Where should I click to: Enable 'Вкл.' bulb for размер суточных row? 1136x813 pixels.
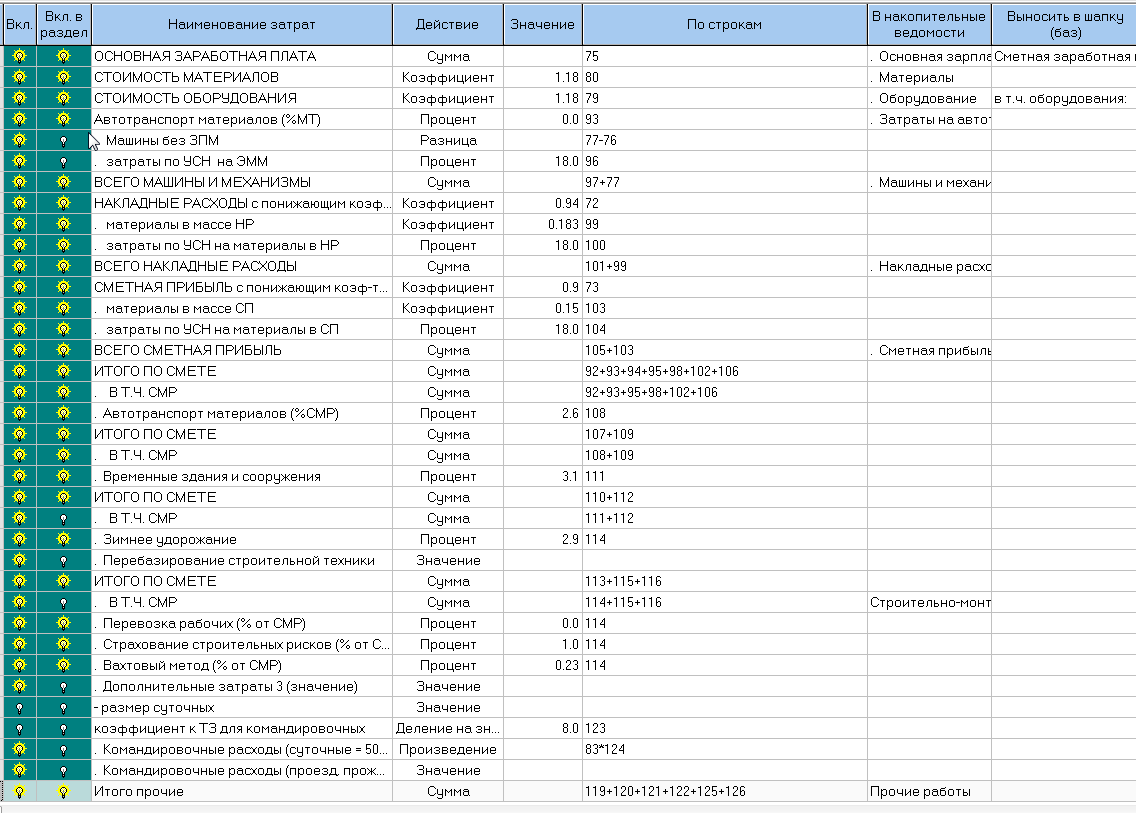pyautogui.click(x=18, y=708)
